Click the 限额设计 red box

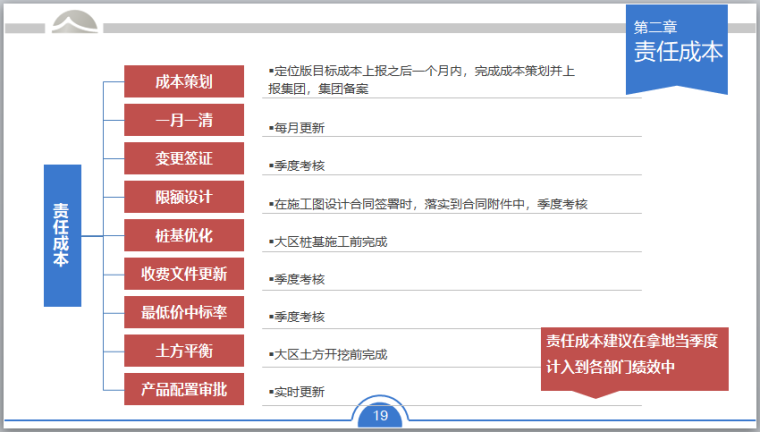[184, 197]
